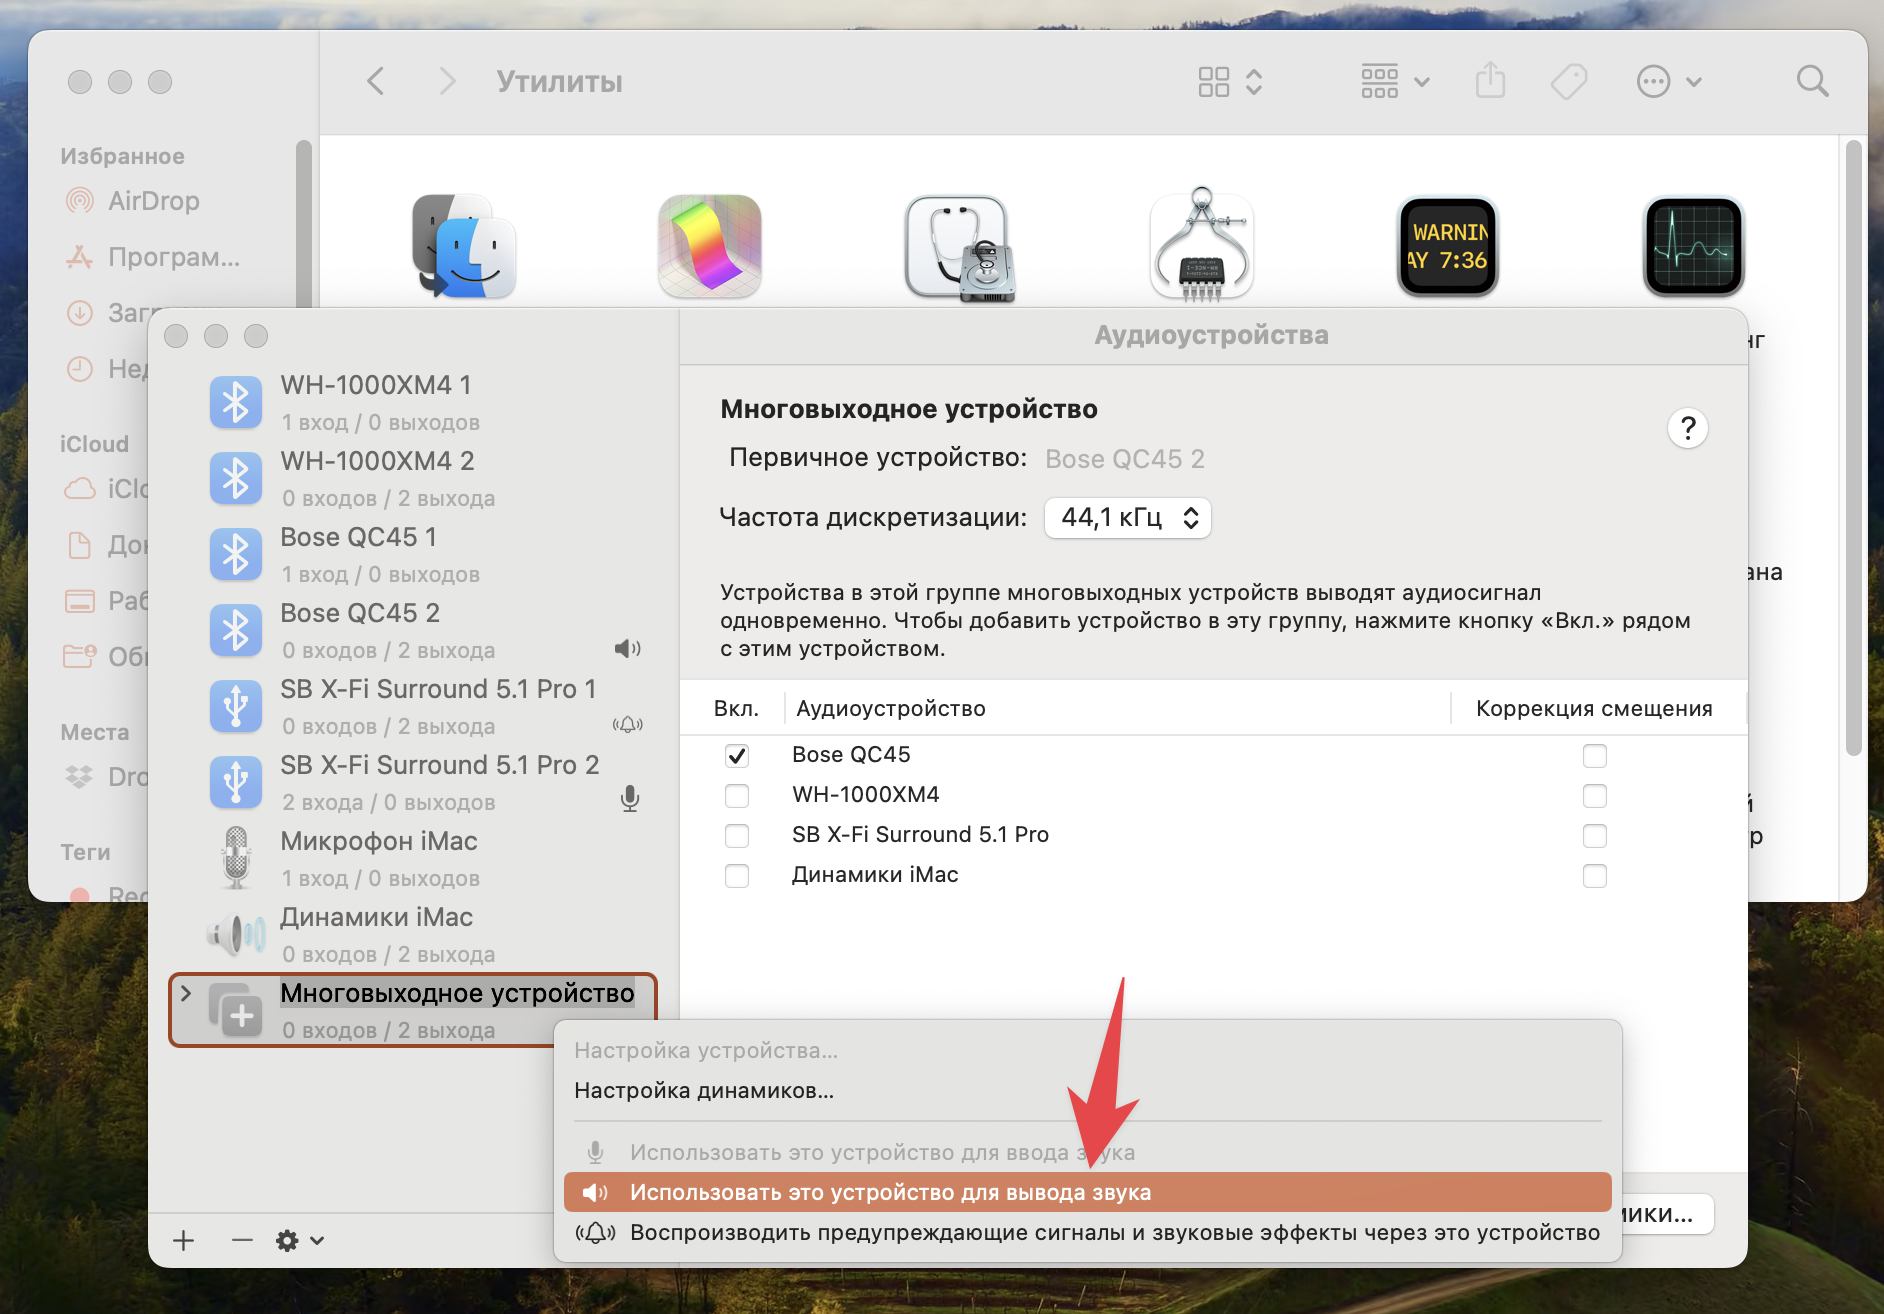This screenshot has height=1314, width=1884.
Task: Choose Настройка динамиков… menu item
Action: (x=1088, y=1091)
